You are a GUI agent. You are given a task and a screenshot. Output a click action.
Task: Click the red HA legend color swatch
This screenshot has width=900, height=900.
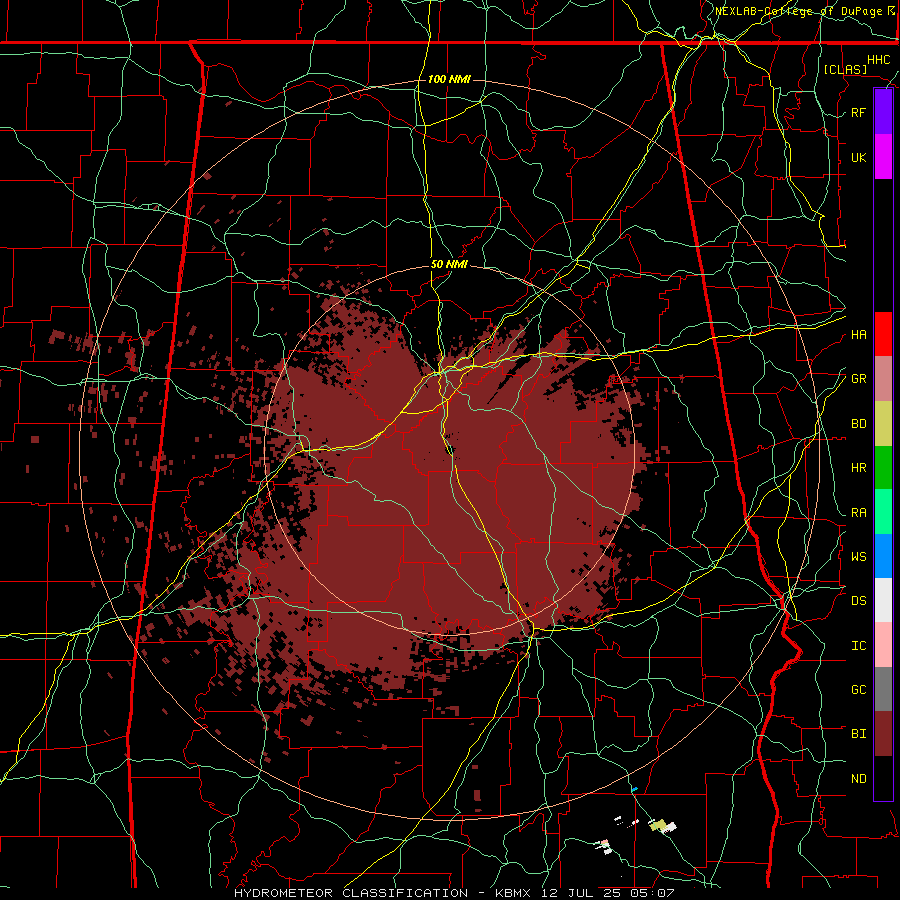(x=883, y=334)
